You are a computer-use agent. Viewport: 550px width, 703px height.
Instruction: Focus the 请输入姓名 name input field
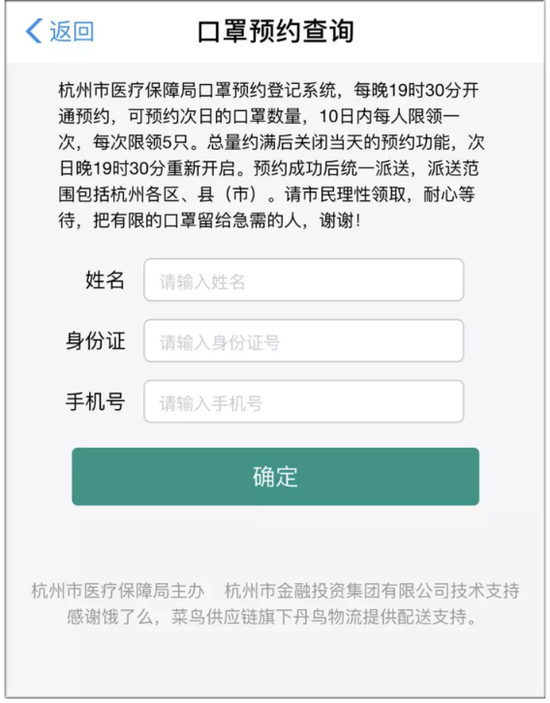pos(303,280)
